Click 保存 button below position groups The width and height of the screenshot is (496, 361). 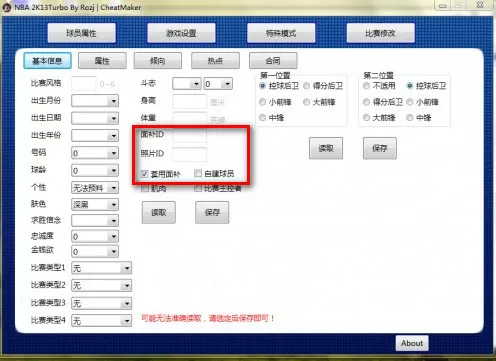tap(380, 148)
